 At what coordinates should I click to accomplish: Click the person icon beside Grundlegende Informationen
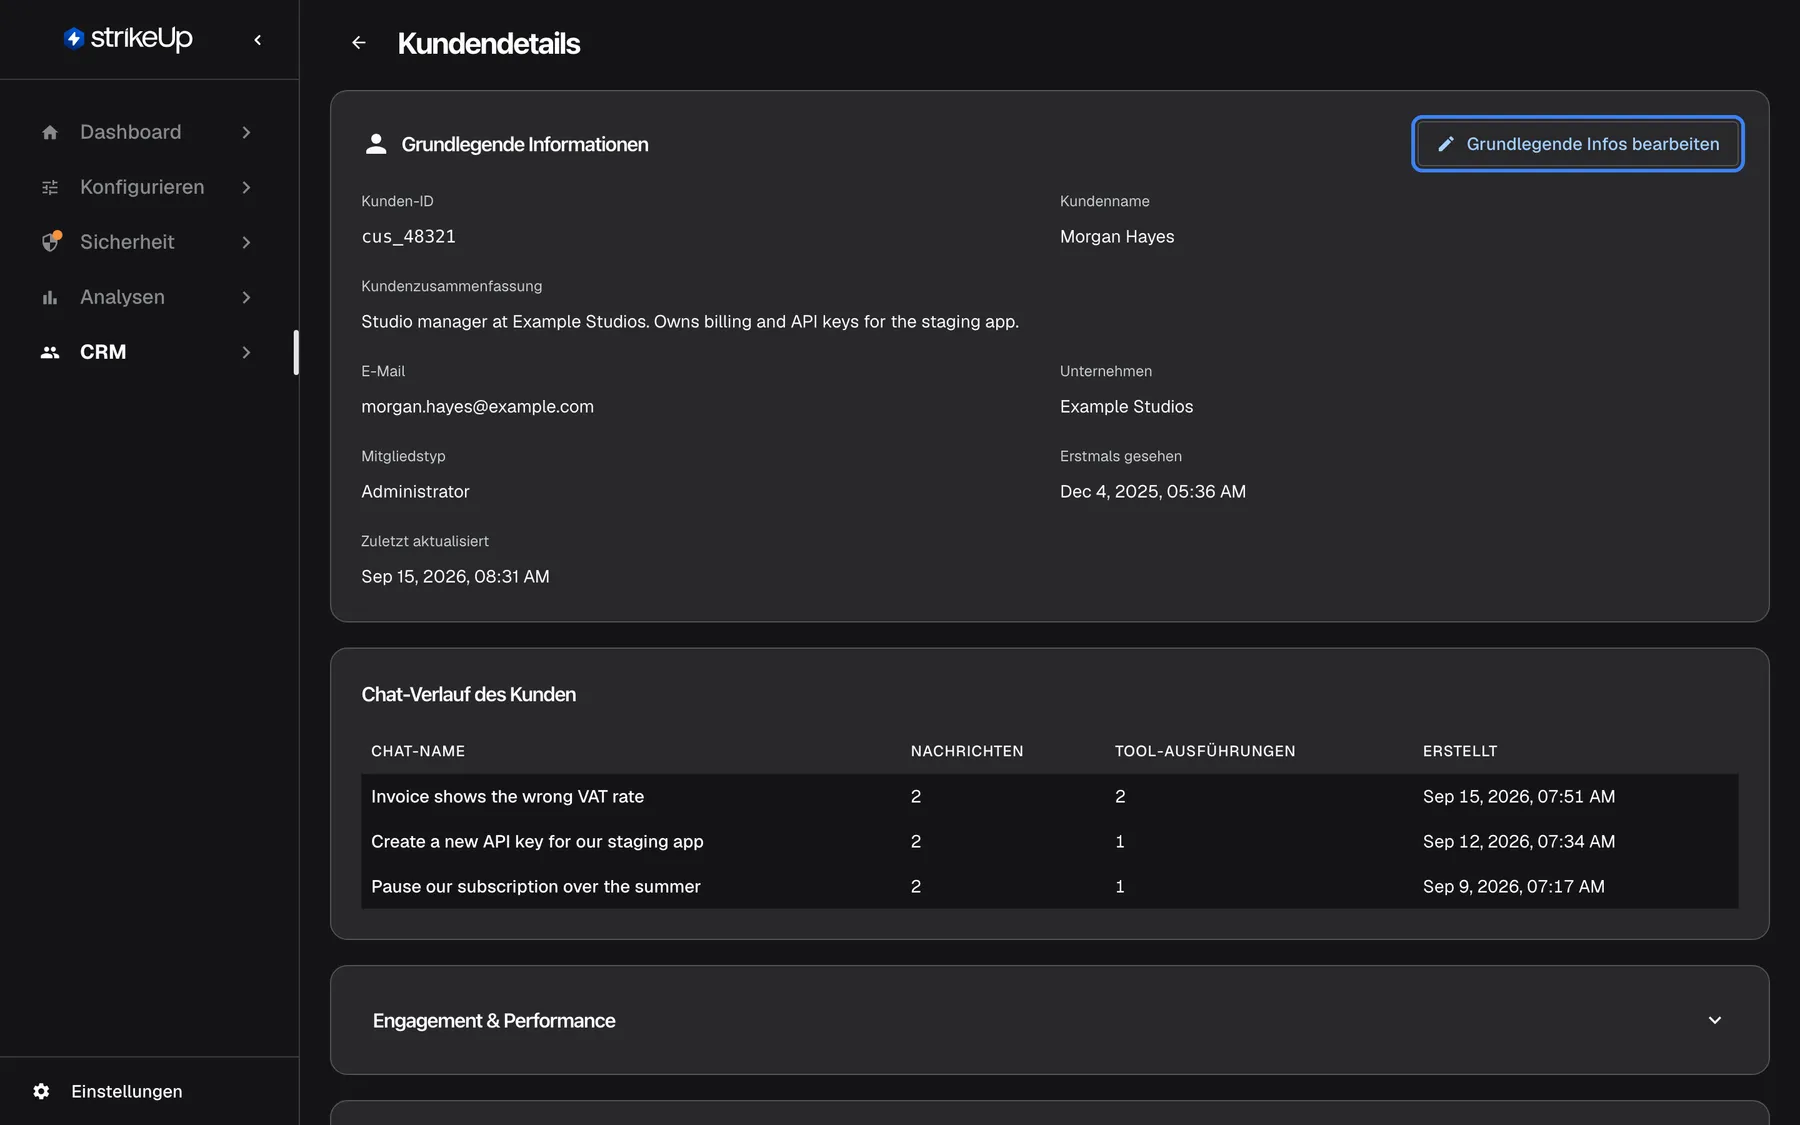[x=376, y=144]
